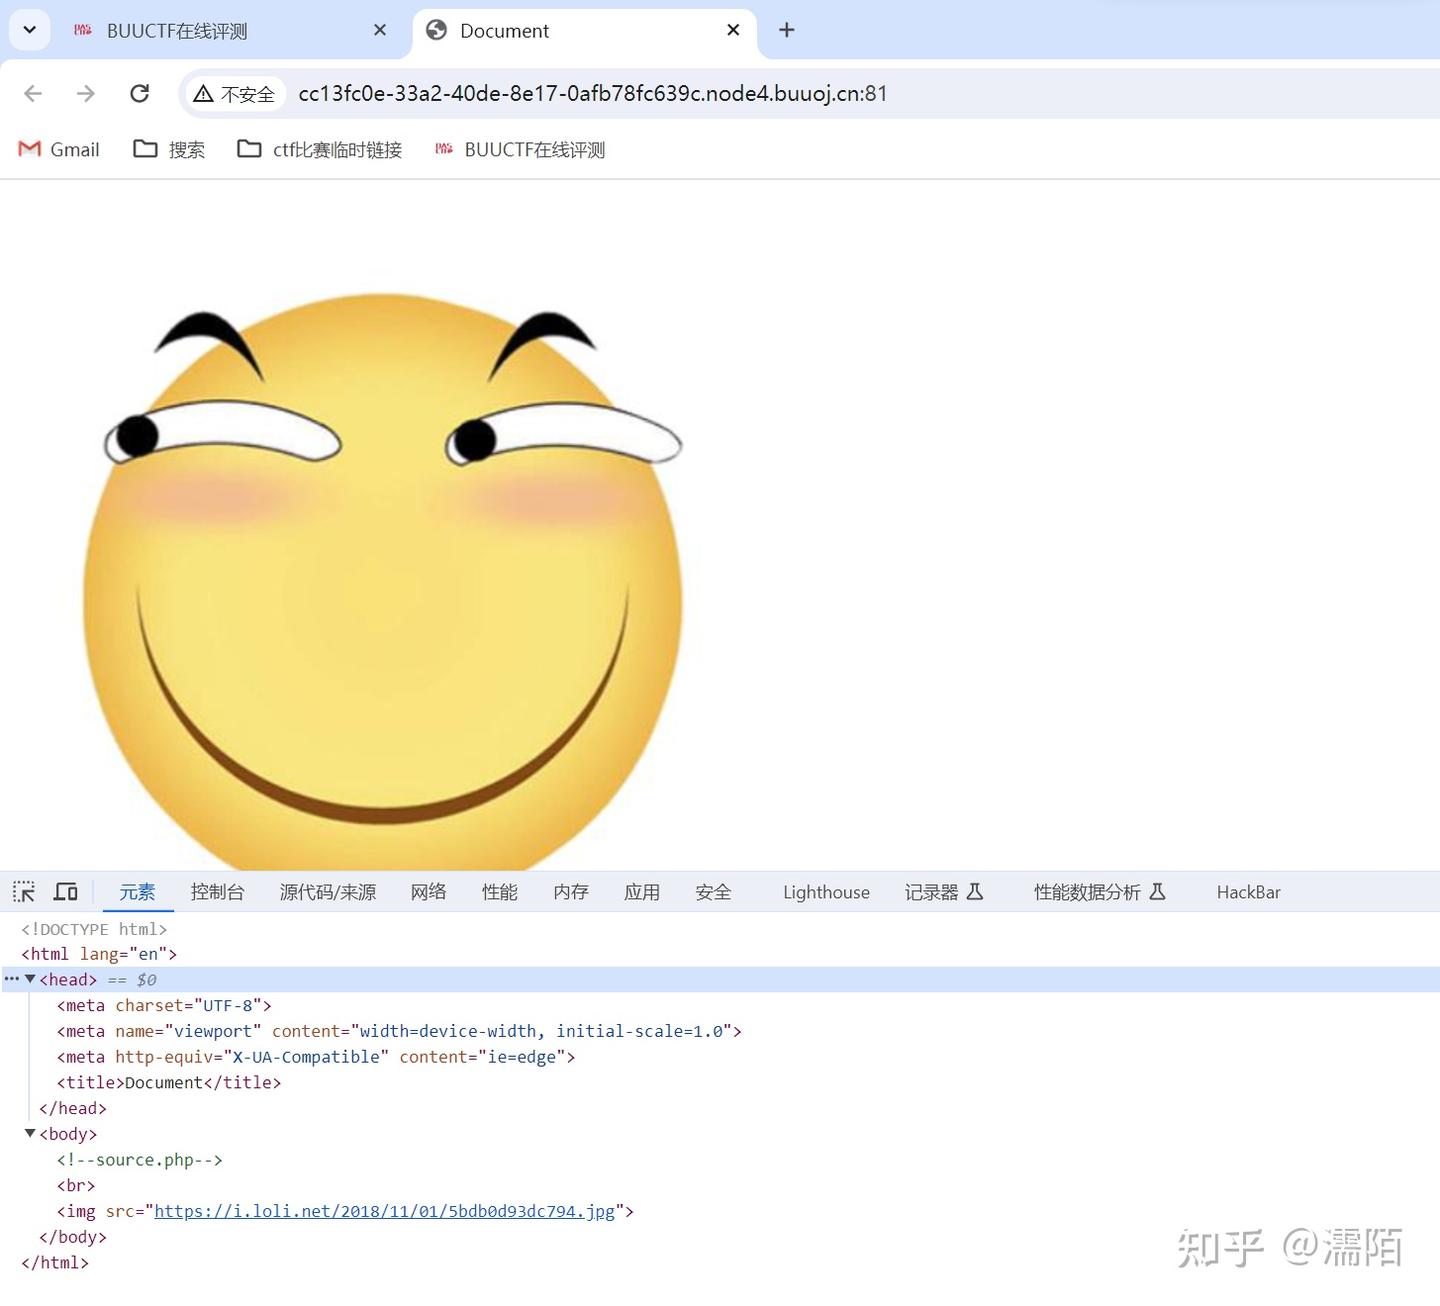This screenshot has height=1306, width=1440.
Task: Close the Document browser tab
Action: [733, 30]
